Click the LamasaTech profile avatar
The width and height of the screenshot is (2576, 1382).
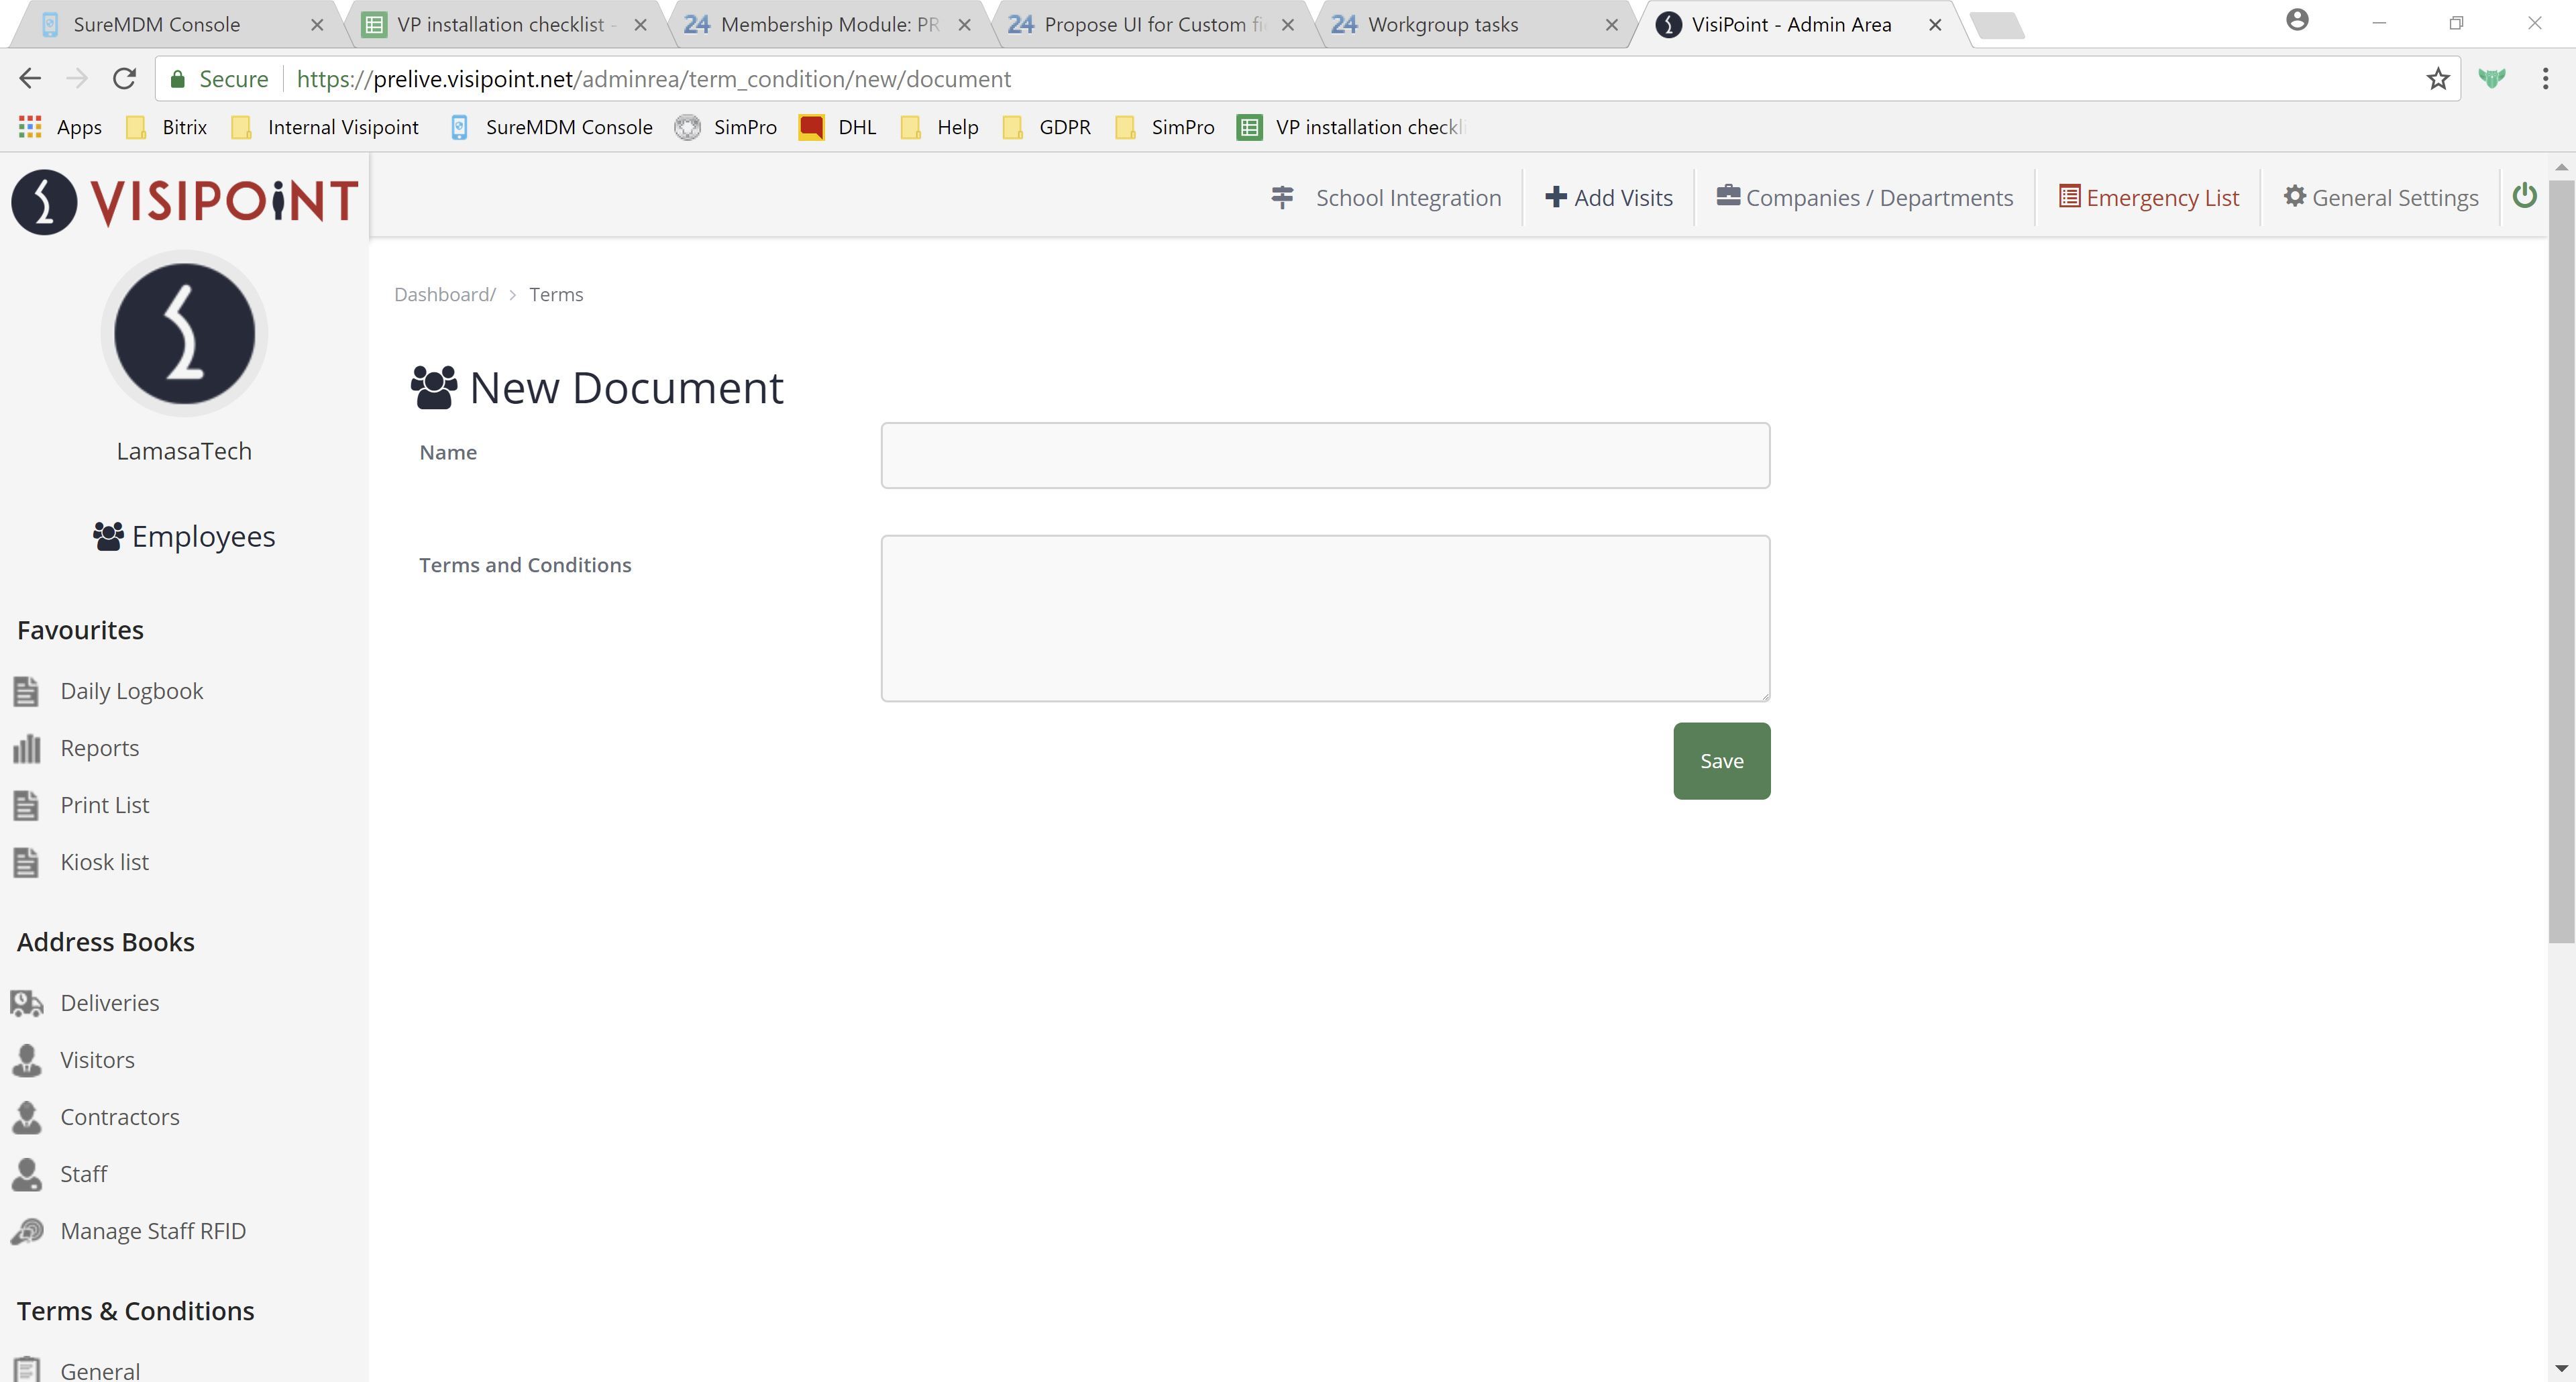(184, 334)
